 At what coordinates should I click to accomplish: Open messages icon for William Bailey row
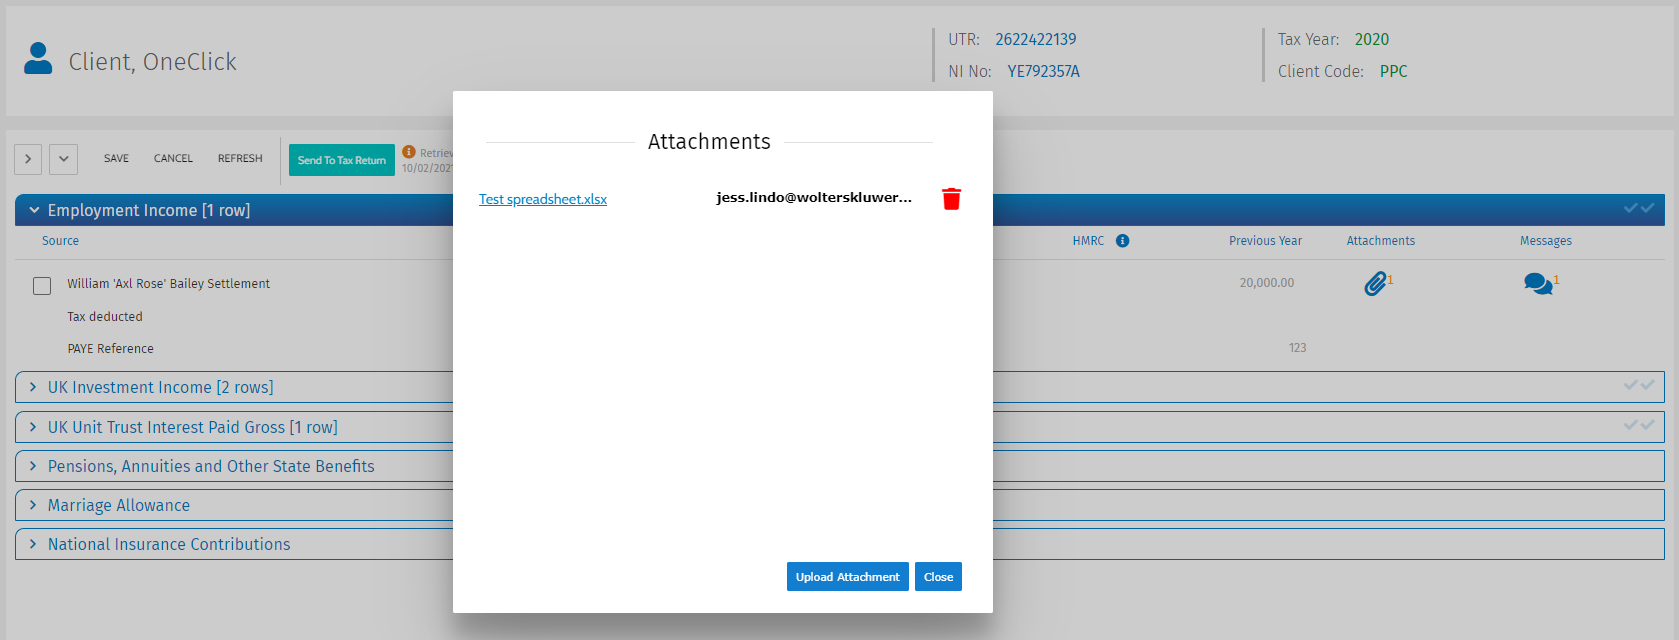[1538, 284]
